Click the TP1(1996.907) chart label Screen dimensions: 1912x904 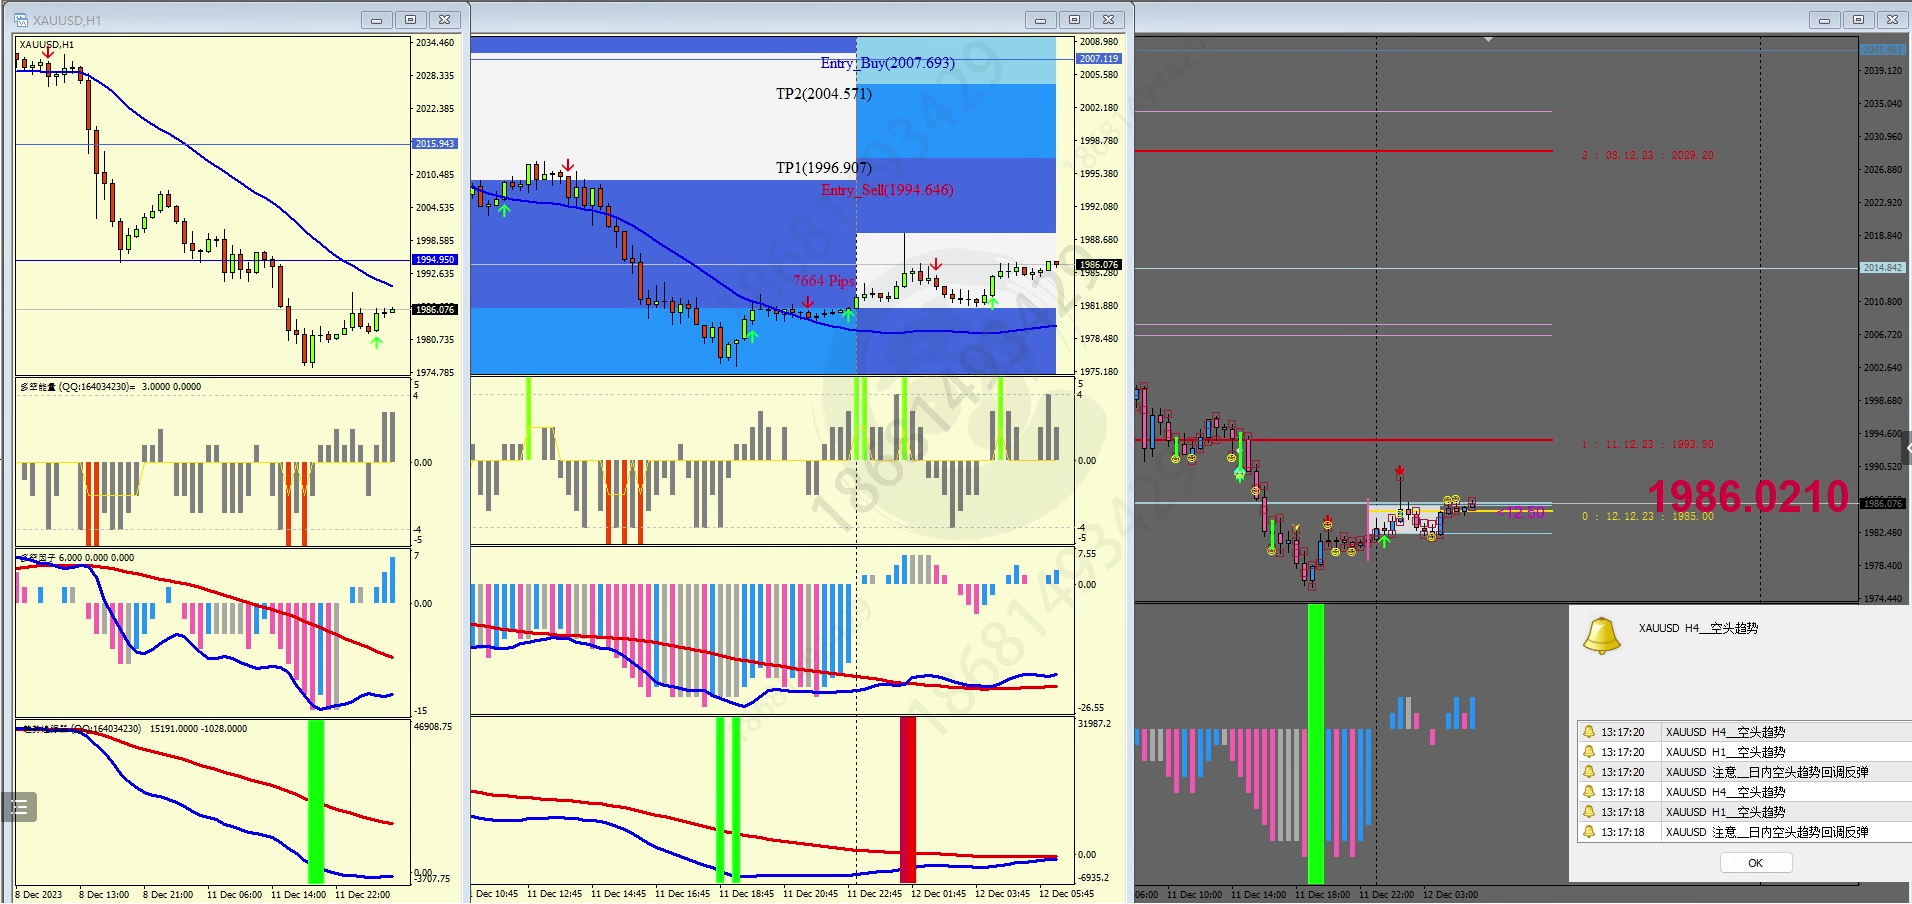coord(824,168)
